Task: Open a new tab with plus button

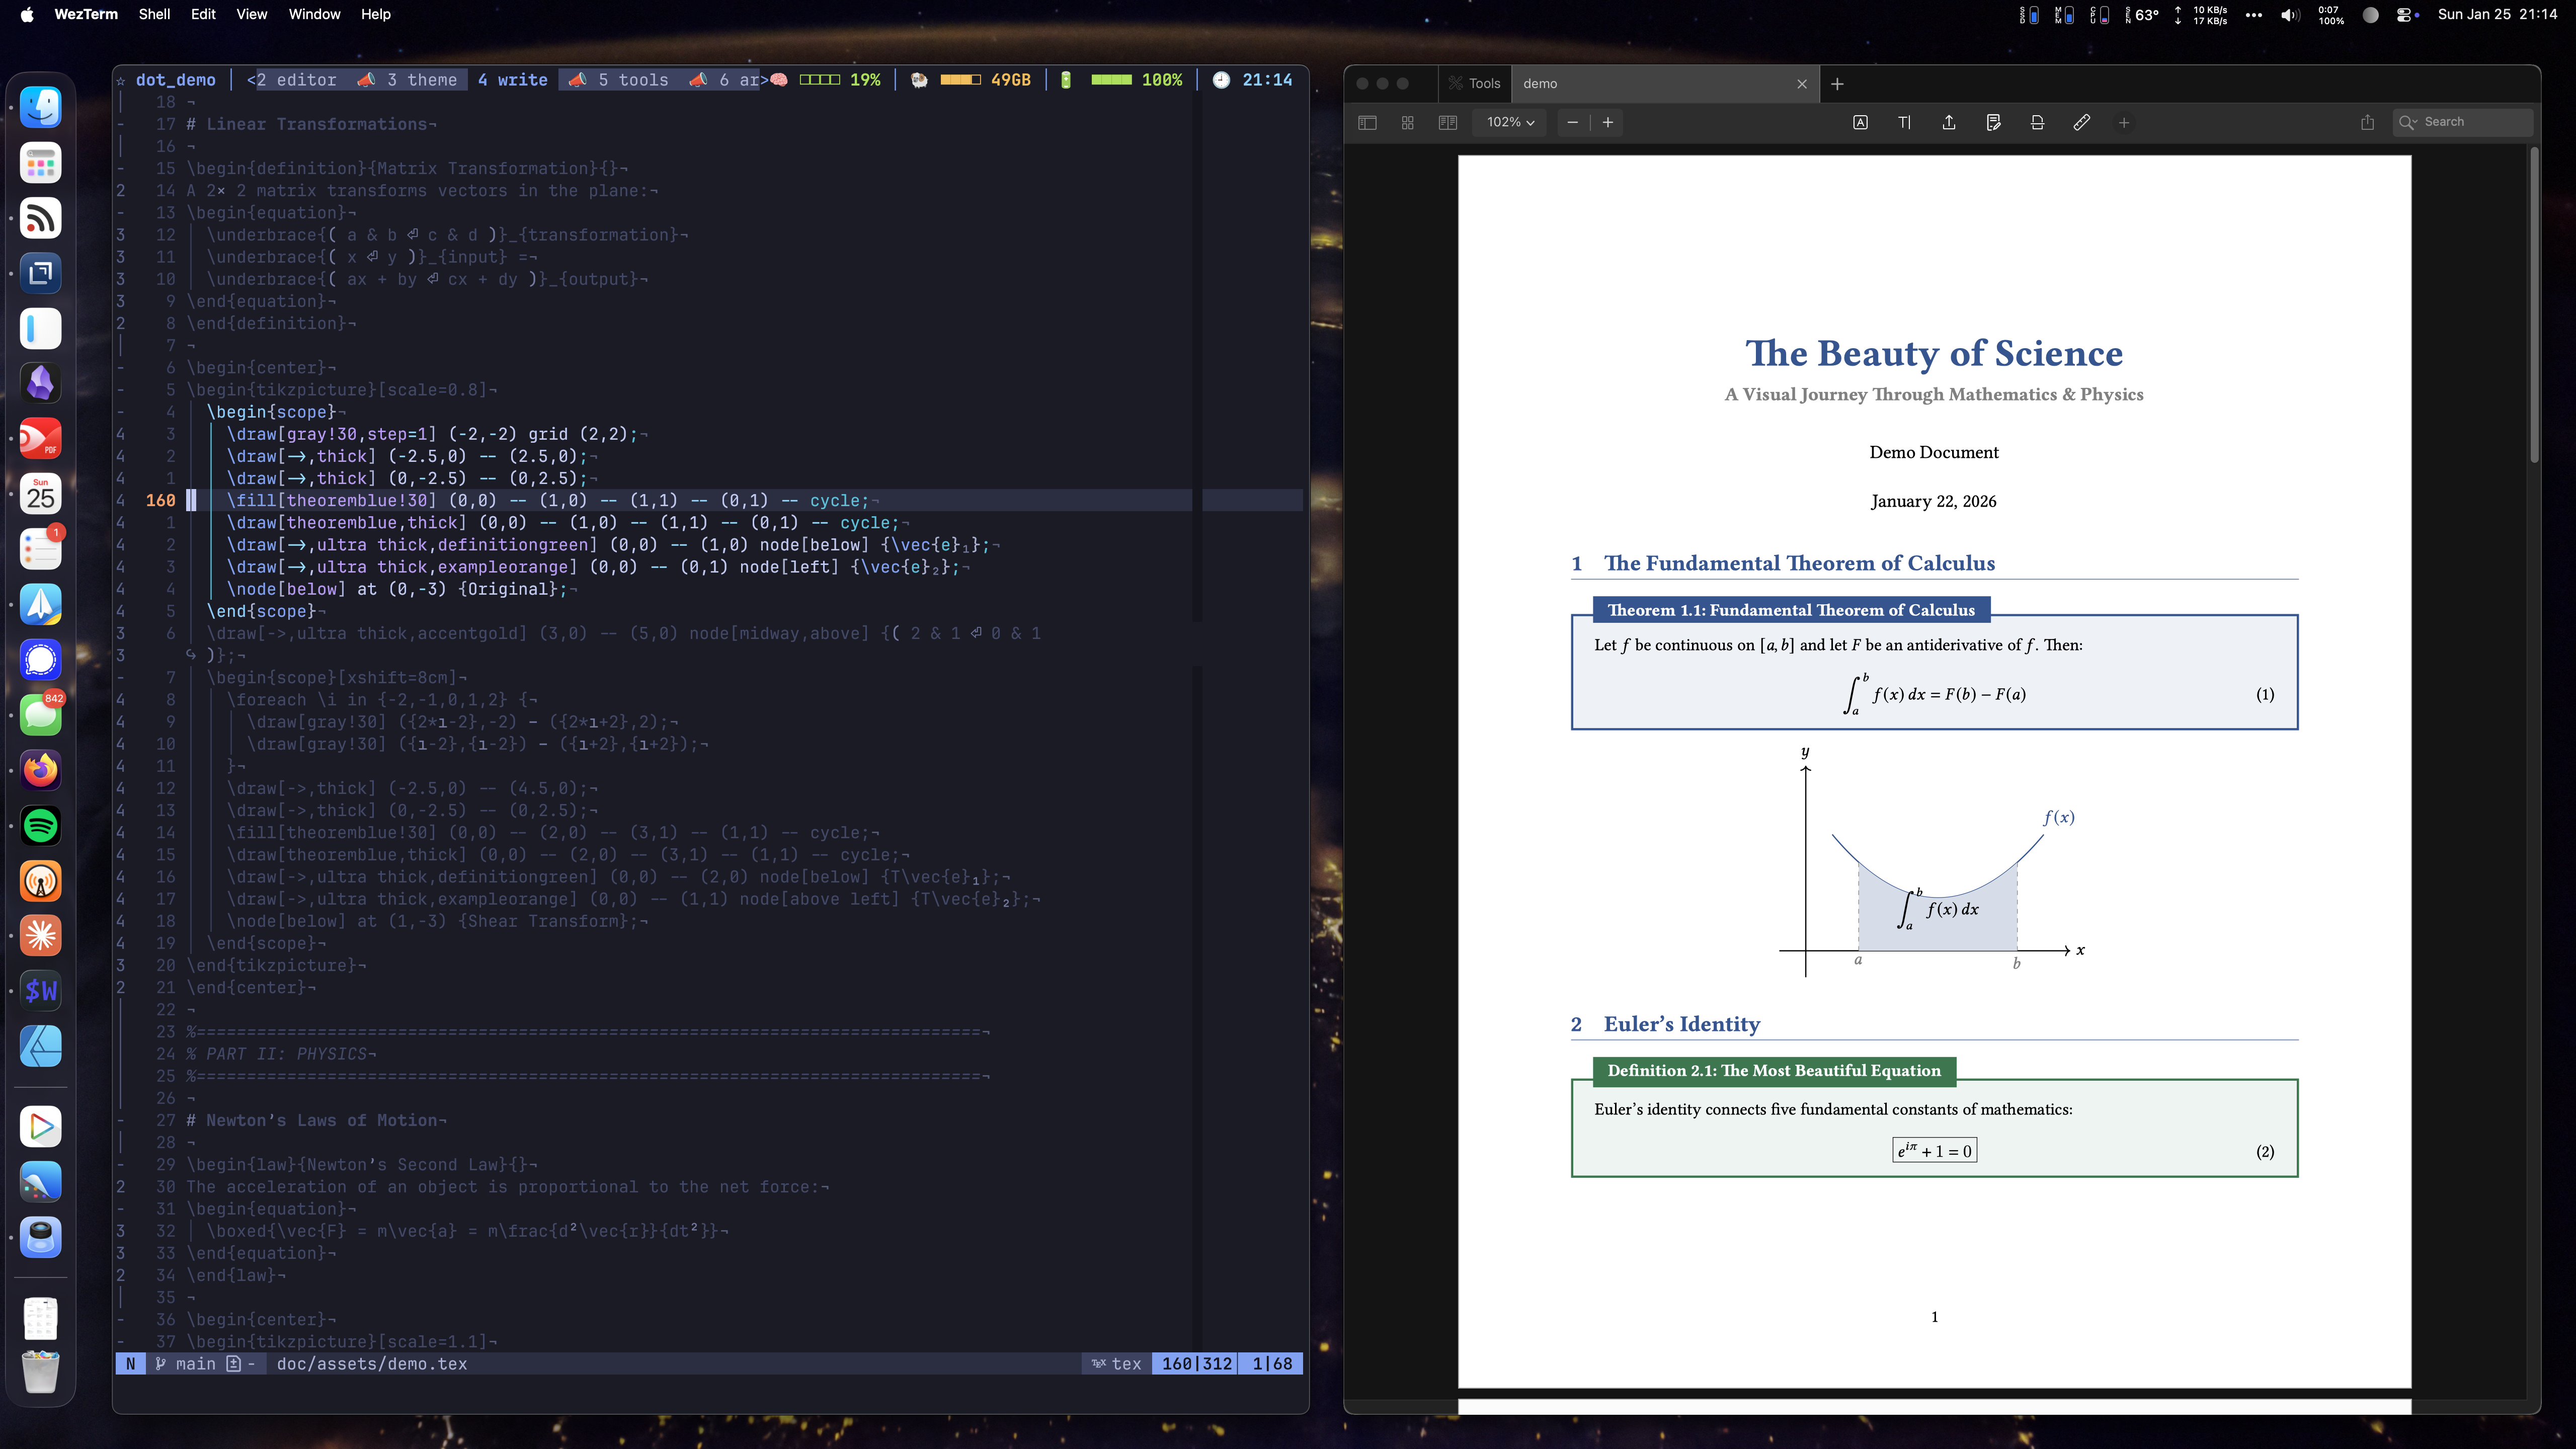Action: pos(1837,84)
